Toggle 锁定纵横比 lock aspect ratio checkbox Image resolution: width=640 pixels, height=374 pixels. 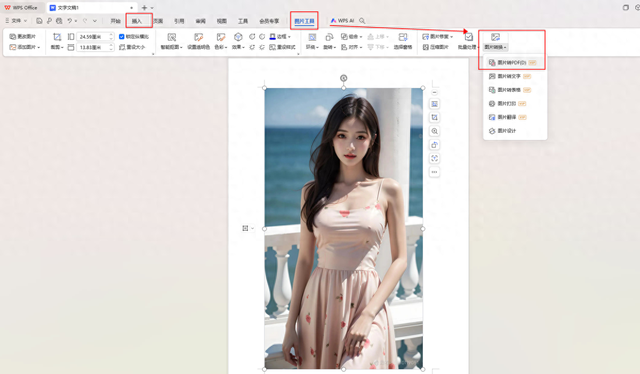pyautogui.click(x=122, y=37)
